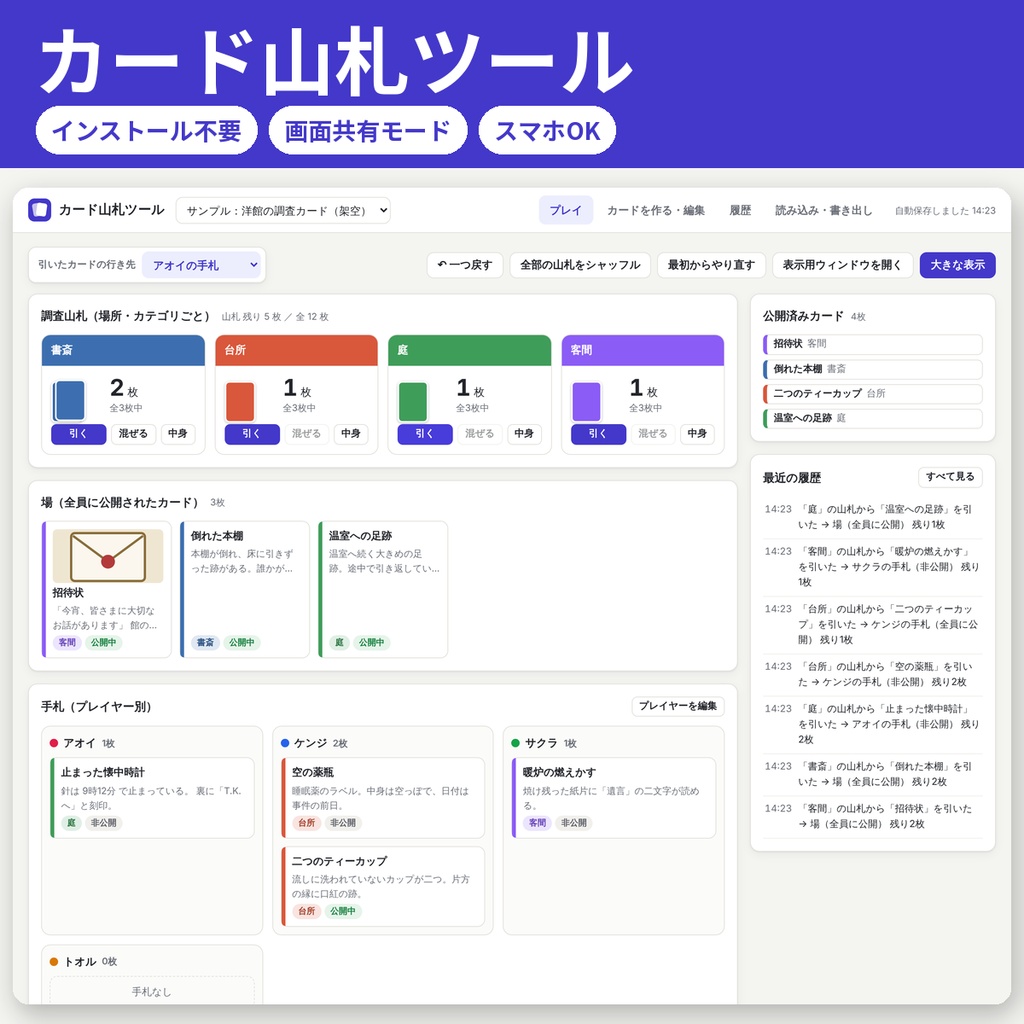Screen dimensions: 1024x1024
Task: Select 二つのティーカップ row in 公開済みカード
Action: pyautogui.click(x=872, y=394)
